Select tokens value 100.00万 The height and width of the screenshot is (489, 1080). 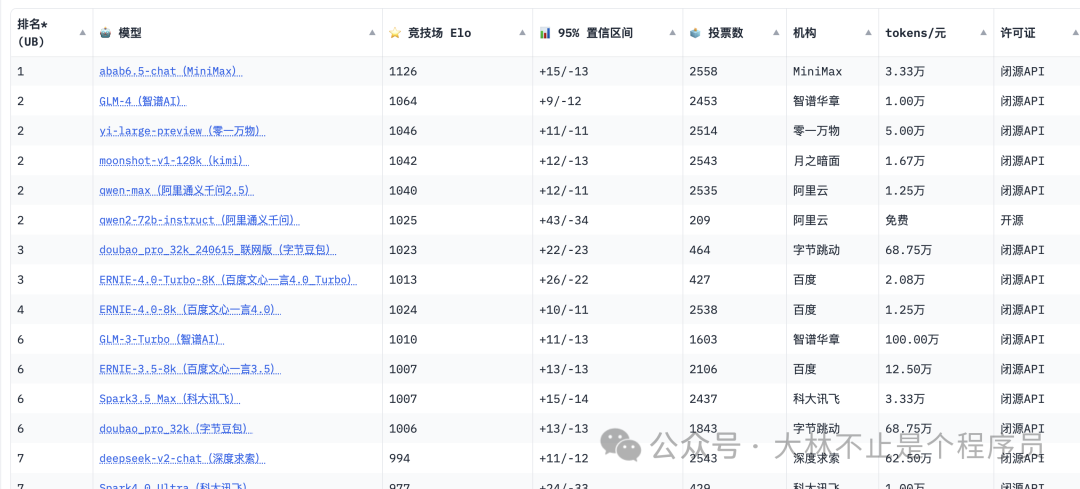912,340
